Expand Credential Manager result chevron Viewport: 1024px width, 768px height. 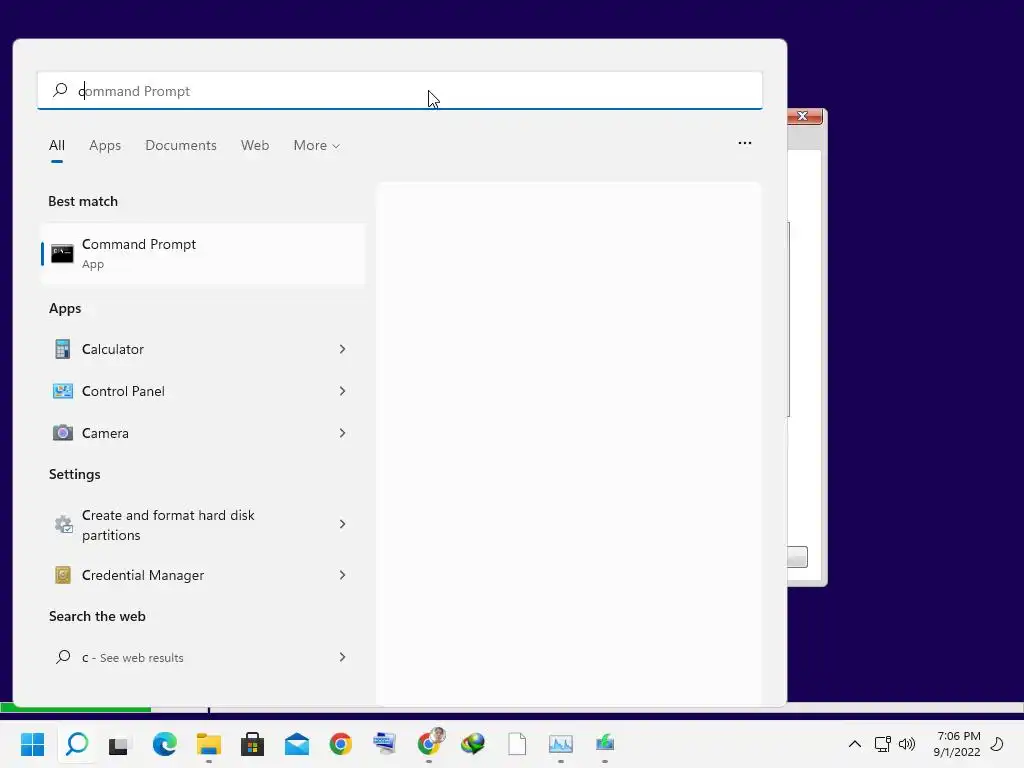(342, 575)
